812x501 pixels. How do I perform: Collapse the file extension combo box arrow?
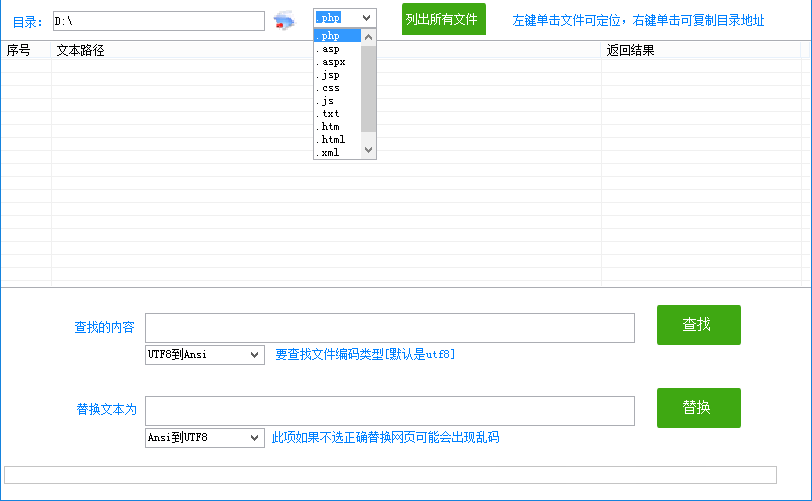[367, 18]
